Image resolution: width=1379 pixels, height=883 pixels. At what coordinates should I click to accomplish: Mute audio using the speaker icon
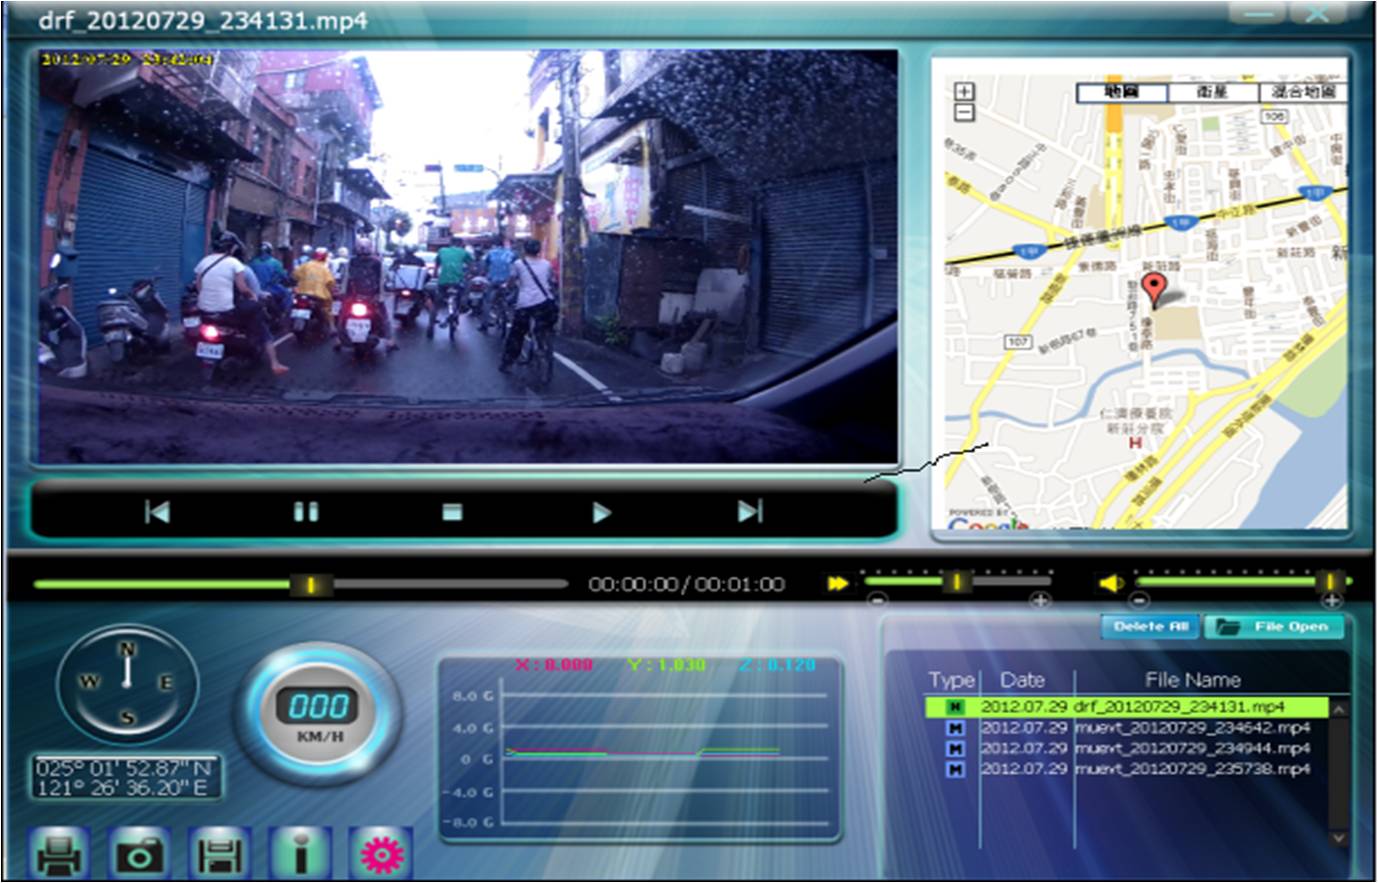tap(1109, 583)
